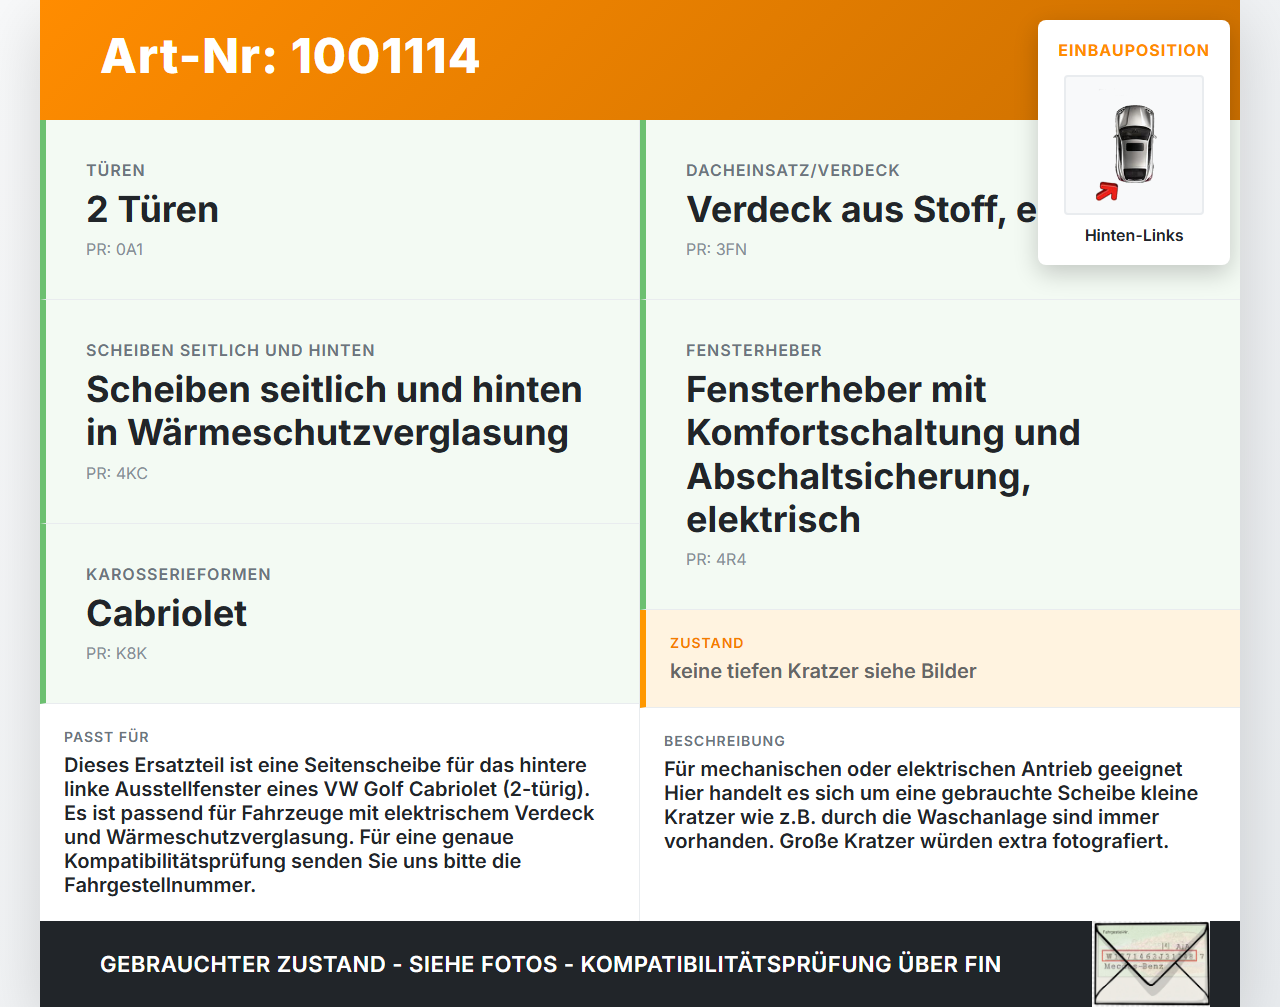Select the PR: 4KC code
The width and height of the screenshot is (1280, 1007).
coord(117,473)
